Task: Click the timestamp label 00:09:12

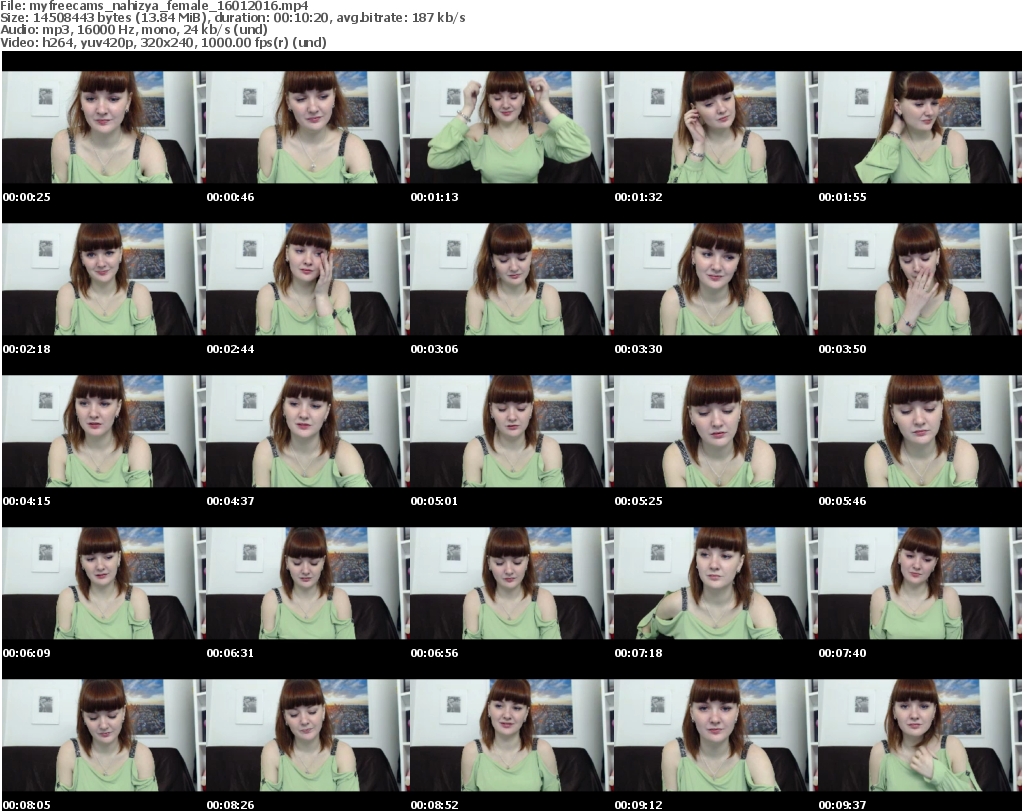Action: click(638, 805)
